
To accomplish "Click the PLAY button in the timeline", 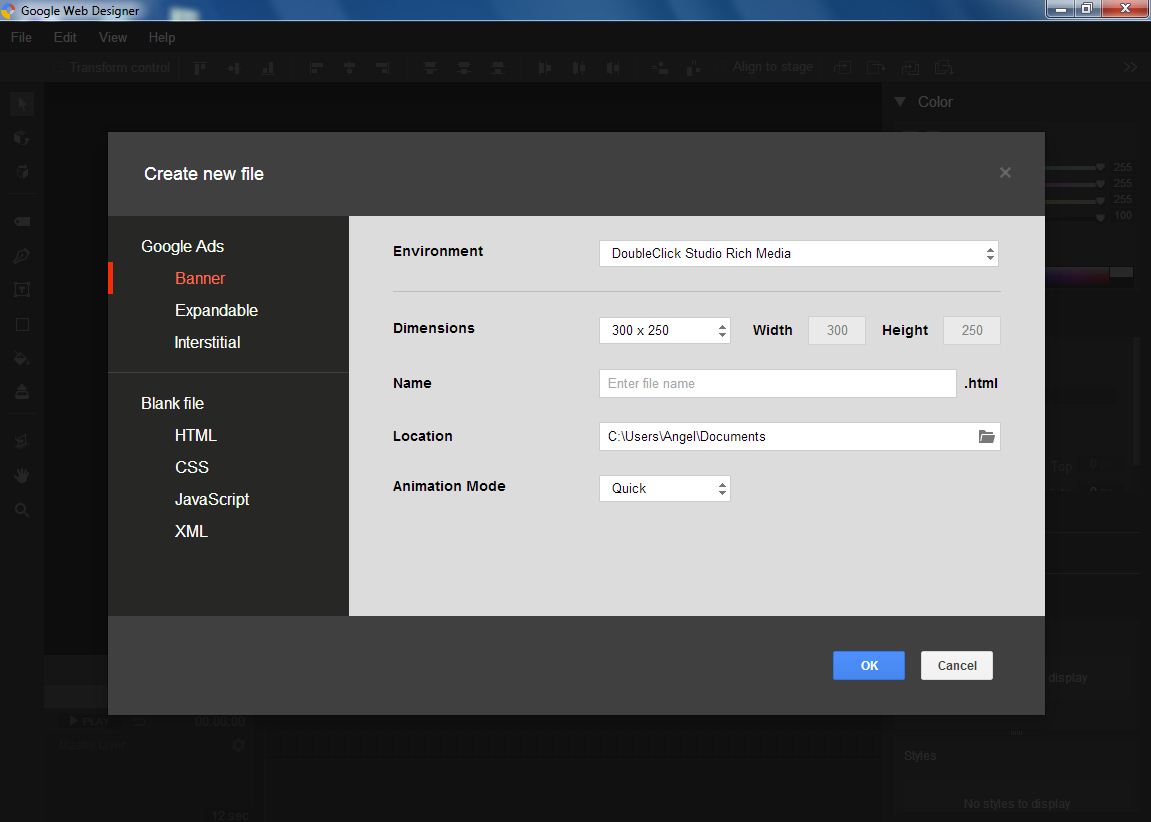I will [89, 721].
